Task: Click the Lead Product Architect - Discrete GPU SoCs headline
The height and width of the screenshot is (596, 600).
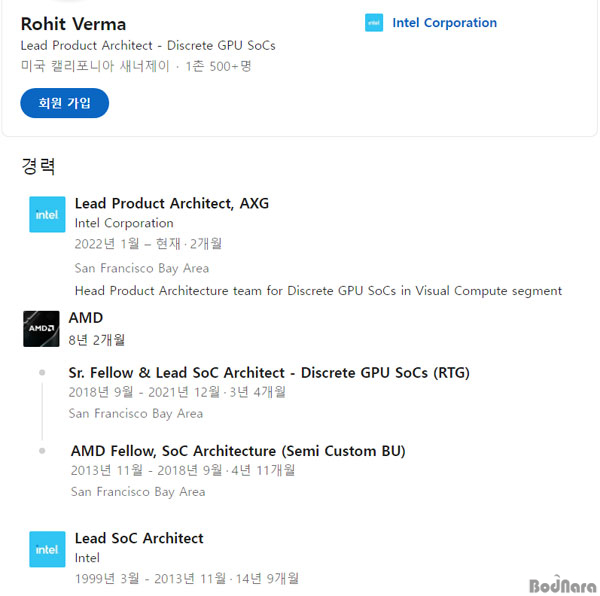Action: click(148, 46)
